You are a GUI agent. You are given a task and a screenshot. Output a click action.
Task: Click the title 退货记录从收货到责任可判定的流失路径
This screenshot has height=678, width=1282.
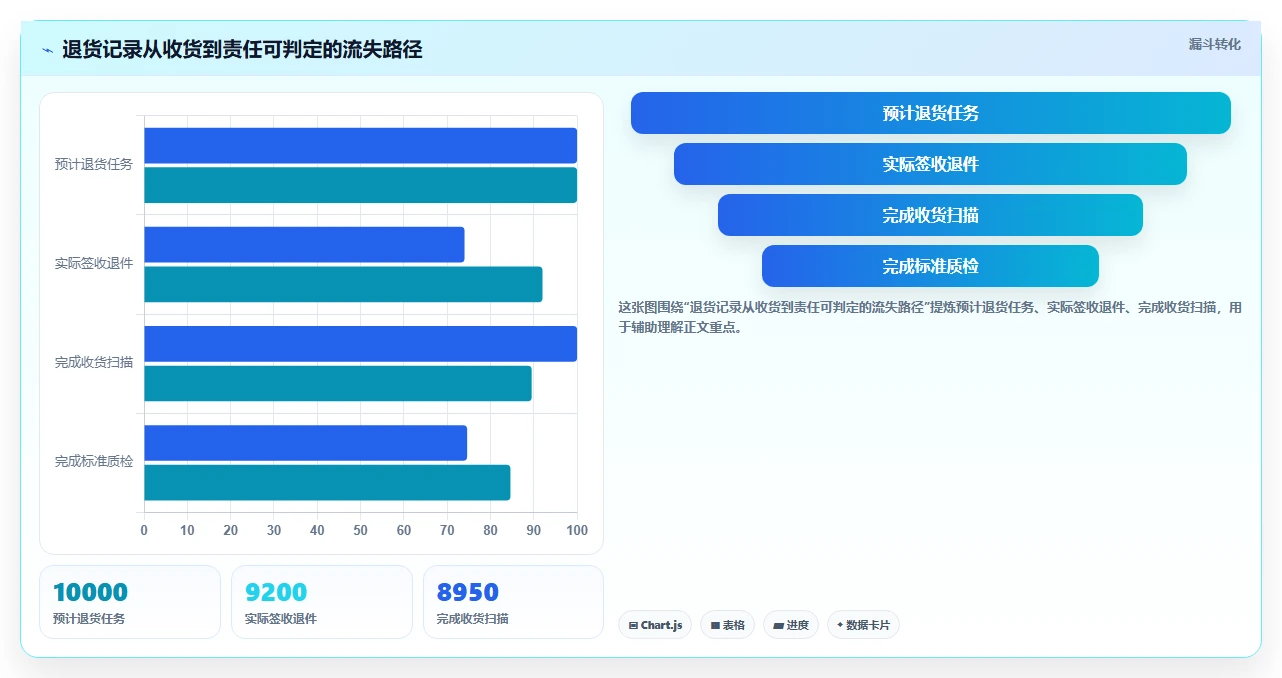click(x=242, y=50)
